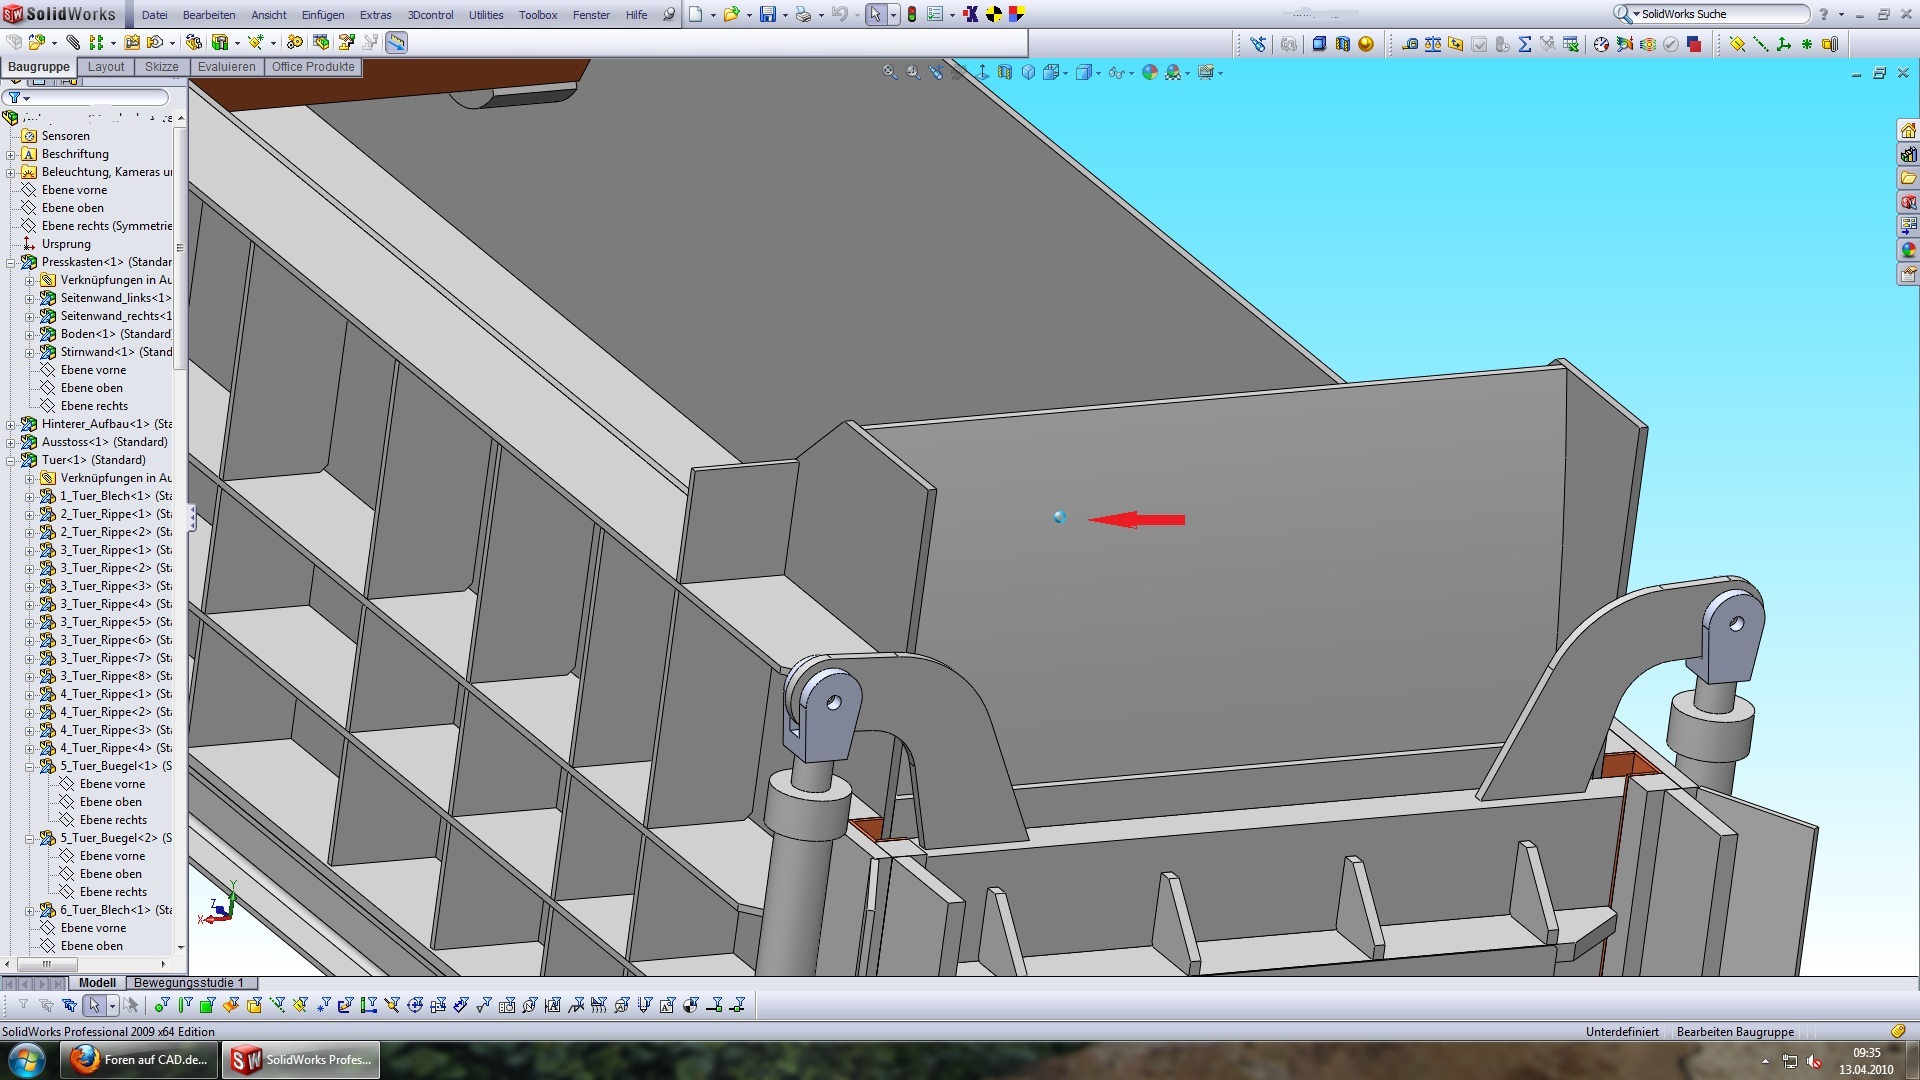Viewport: 1920px width, 1080px height.
Task: Toggle the Instant3D ruler button
Action: (x=397, y=42)
